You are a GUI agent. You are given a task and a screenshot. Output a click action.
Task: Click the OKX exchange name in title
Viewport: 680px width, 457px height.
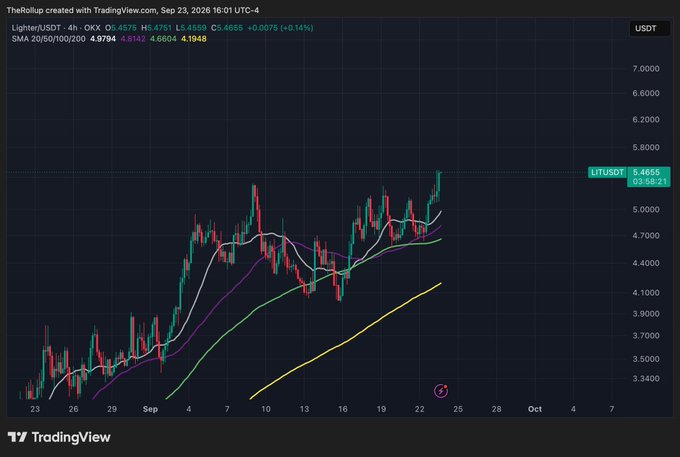click(92, 28)
